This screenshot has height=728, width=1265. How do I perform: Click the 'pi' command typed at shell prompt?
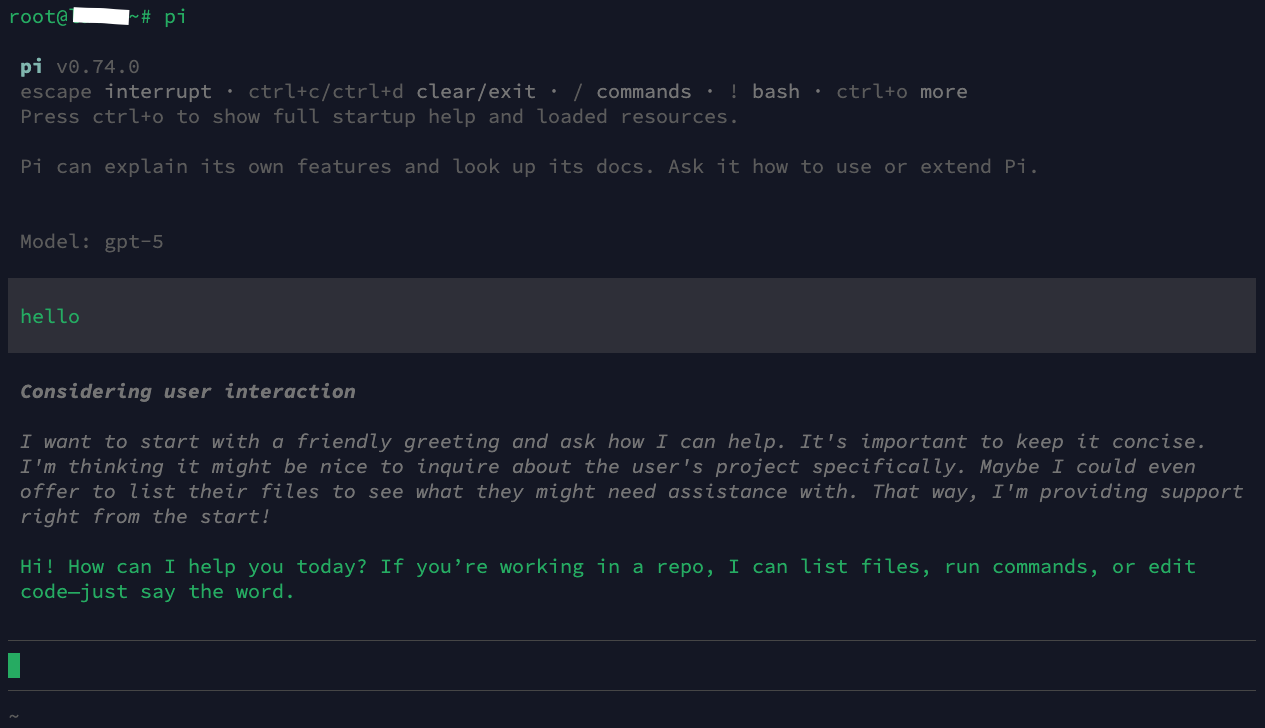click(175, 18)
